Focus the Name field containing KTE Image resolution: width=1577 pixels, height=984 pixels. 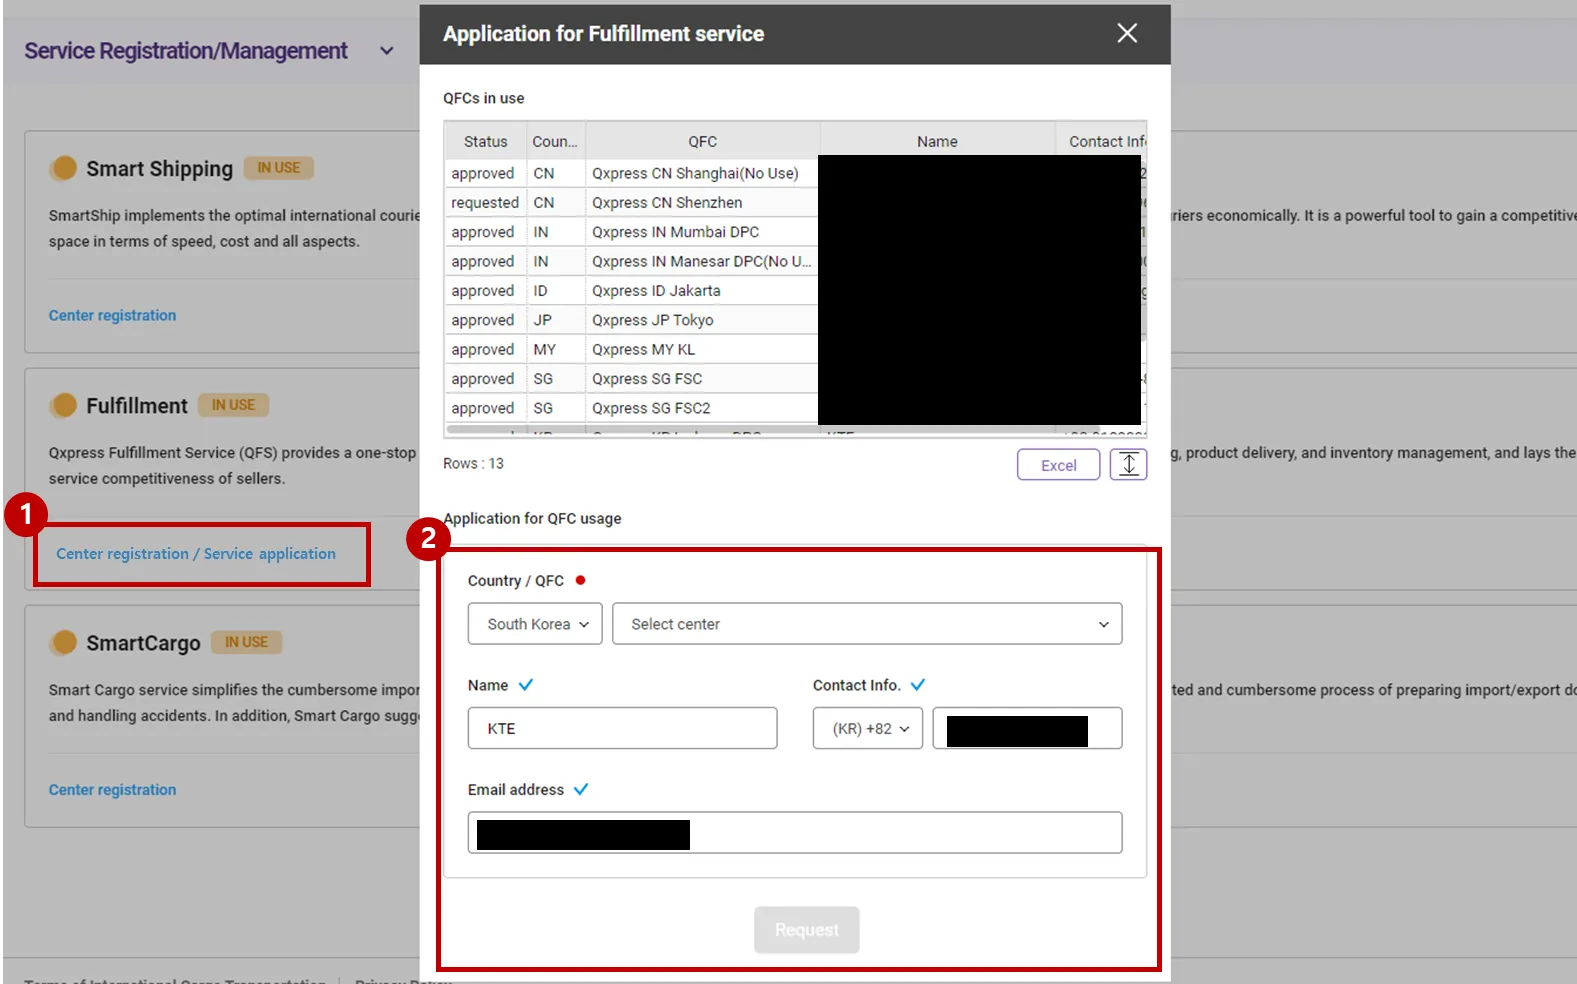point(622,729)
